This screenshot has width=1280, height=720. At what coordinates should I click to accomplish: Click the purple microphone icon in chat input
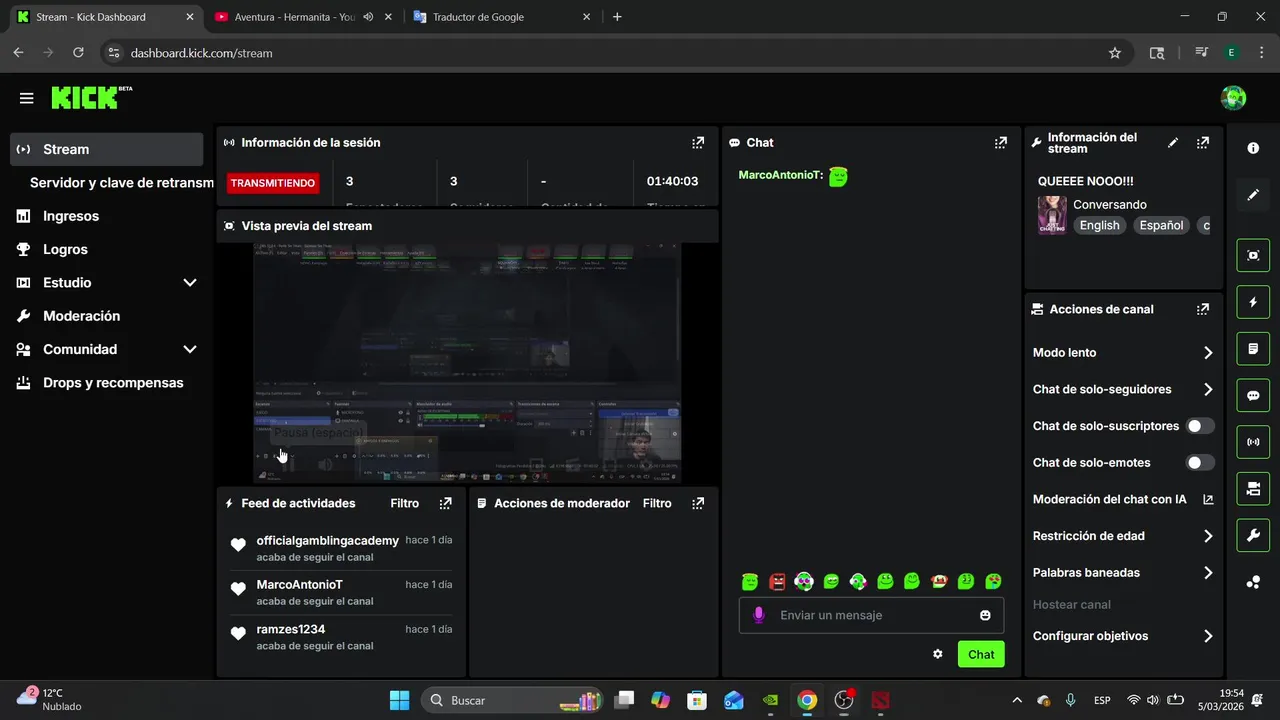(759, 615)
